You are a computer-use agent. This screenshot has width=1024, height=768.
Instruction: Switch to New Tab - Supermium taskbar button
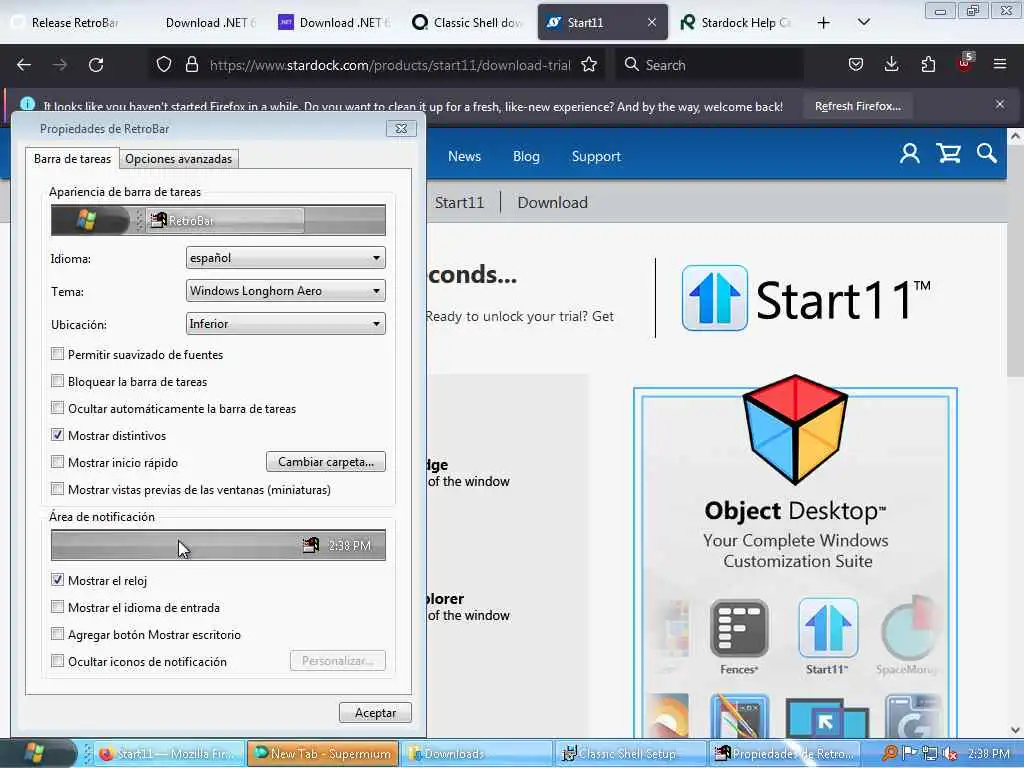pos(323,754)
